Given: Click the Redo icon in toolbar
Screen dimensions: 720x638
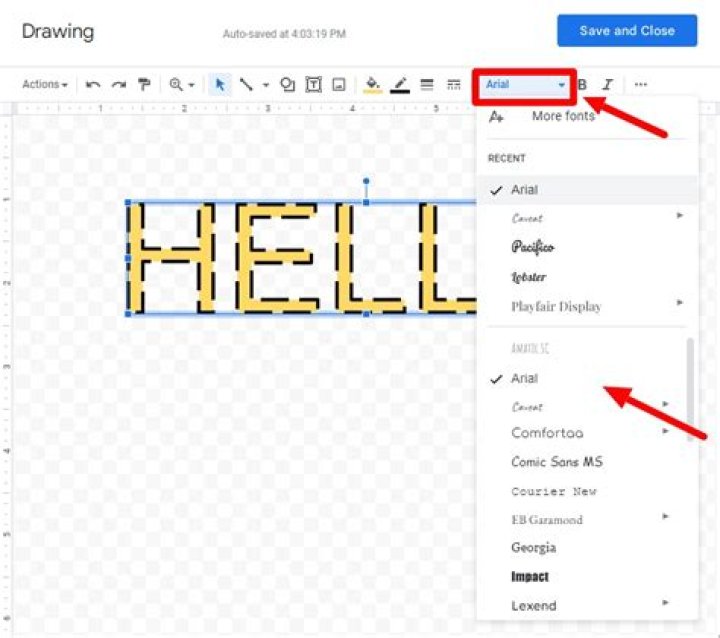Looking at the screenshot, I should 118,85.
